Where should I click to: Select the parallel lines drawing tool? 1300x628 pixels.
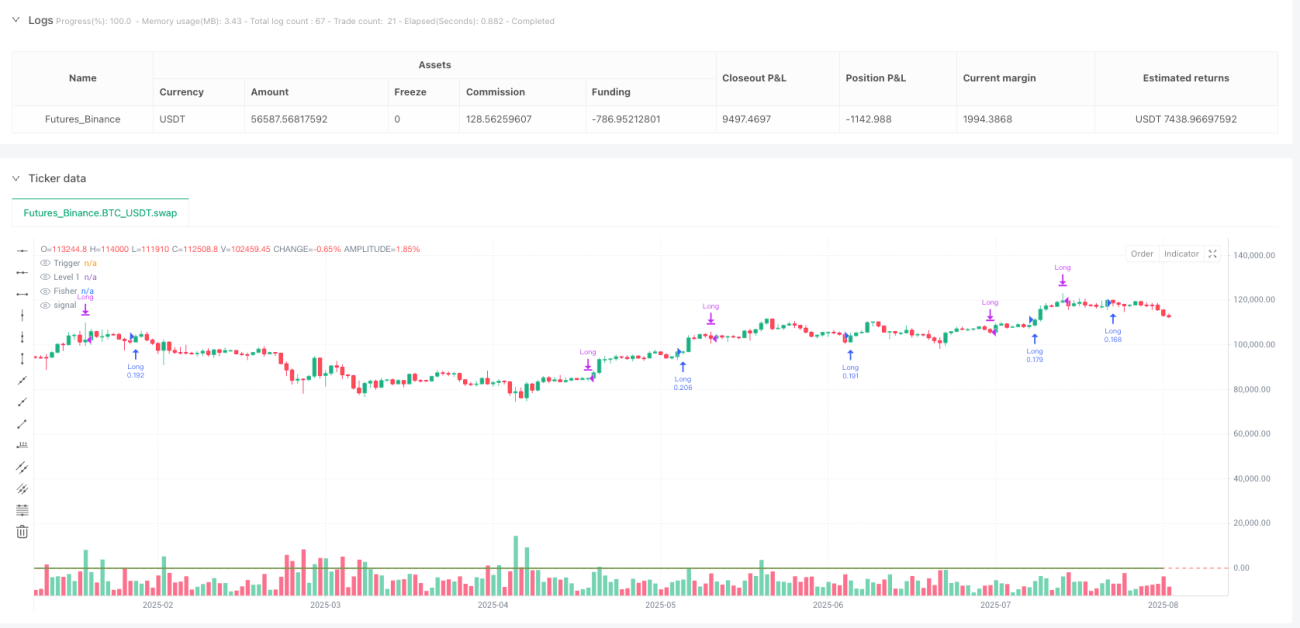[22, 467]
